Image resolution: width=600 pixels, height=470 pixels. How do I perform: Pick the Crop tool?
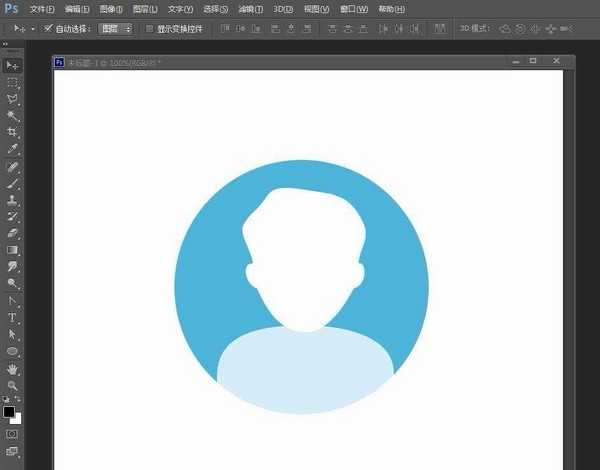13,132
